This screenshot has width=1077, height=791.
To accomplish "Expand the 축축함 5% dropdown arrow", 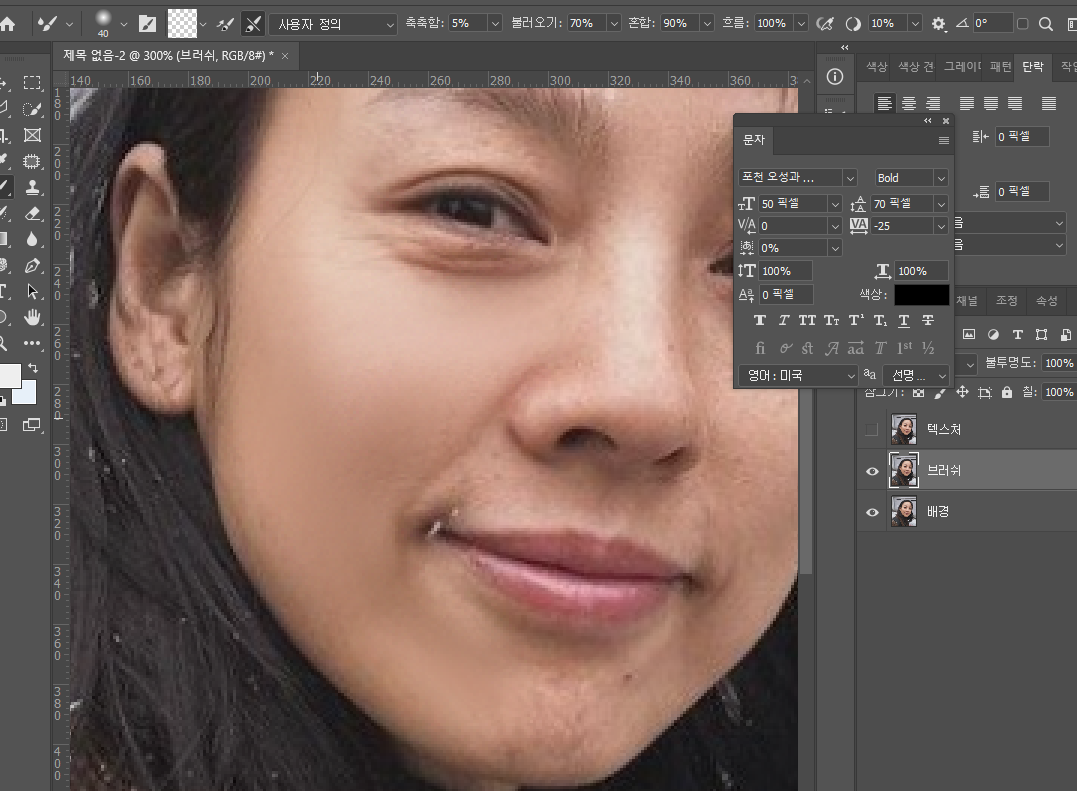I will (495, 24).
